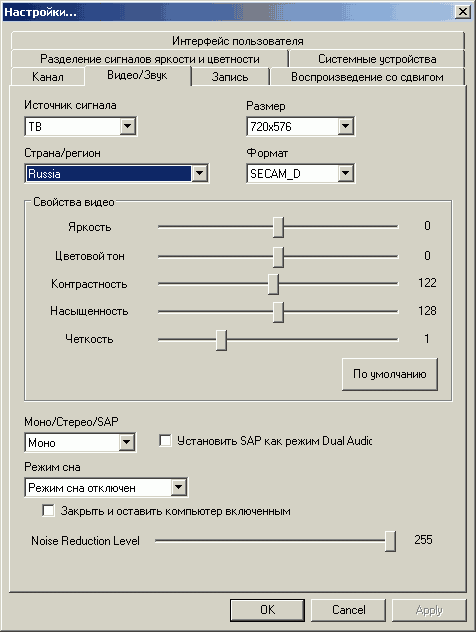Click the По умолчанию button
Viewport: 476px width, 632px height.
point(389,374)
